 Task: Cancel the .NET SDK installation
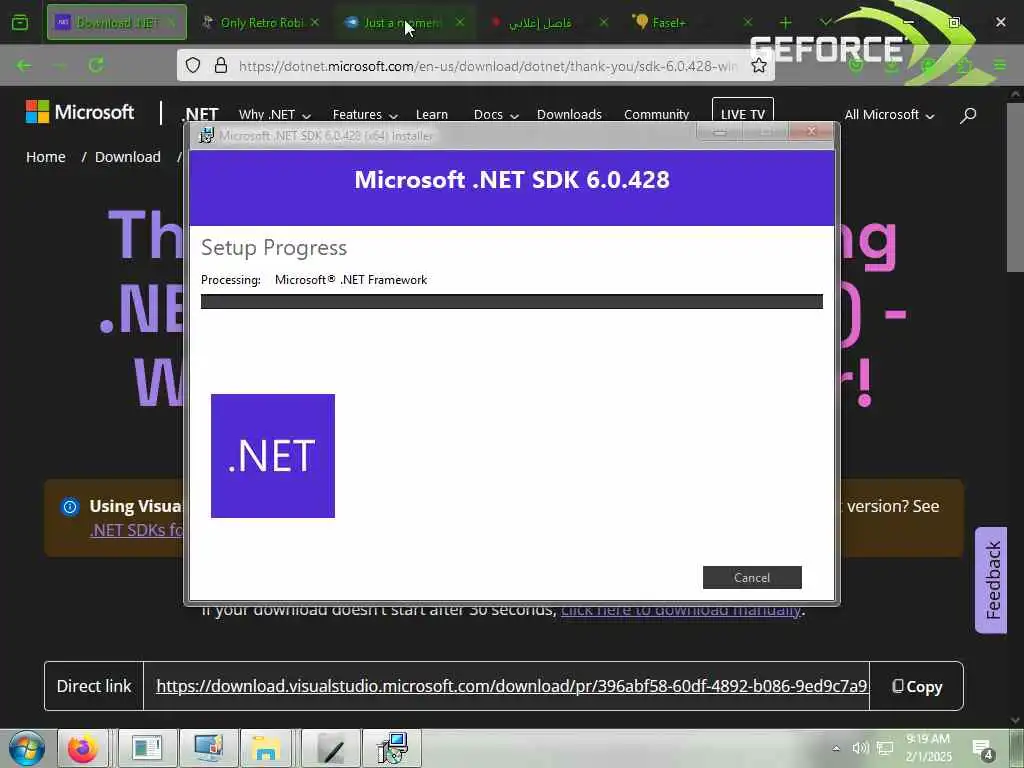point(752,577)
